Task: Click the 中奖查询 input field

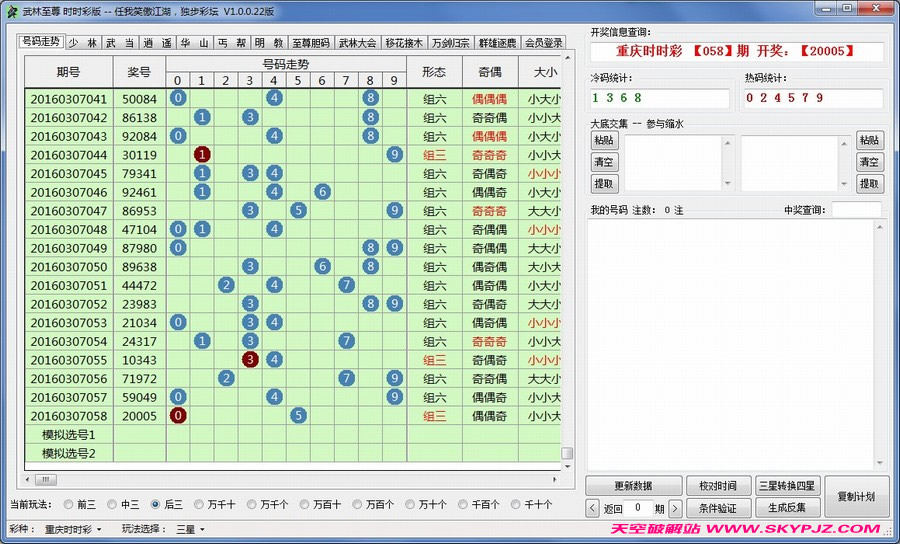Action: (856, 210)
